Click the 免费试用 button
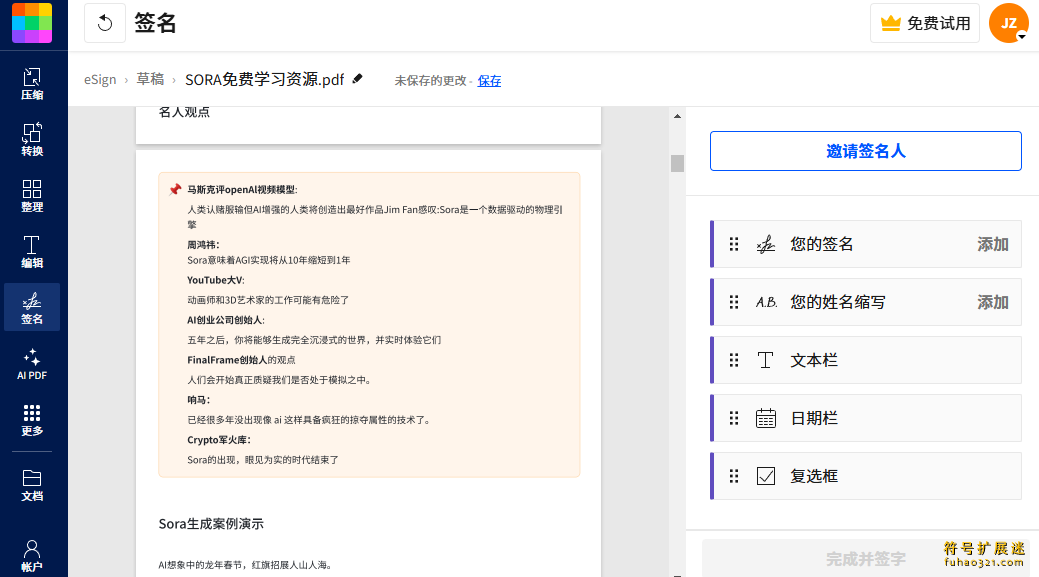The height and width of the screenshot is (577, 1039). [x=924, y=23]
